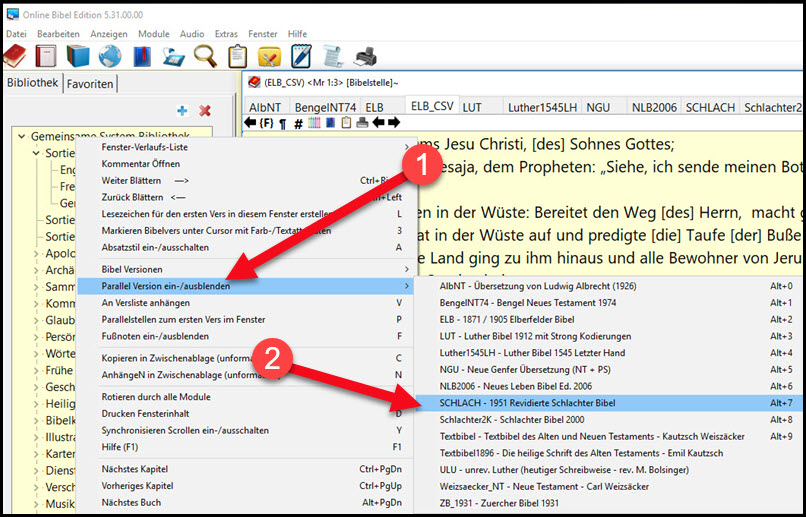Open Fenster-Verlaufs-Liste submenu
The height and width of the screenshot is (517, 806).
(x=245, y=147)
